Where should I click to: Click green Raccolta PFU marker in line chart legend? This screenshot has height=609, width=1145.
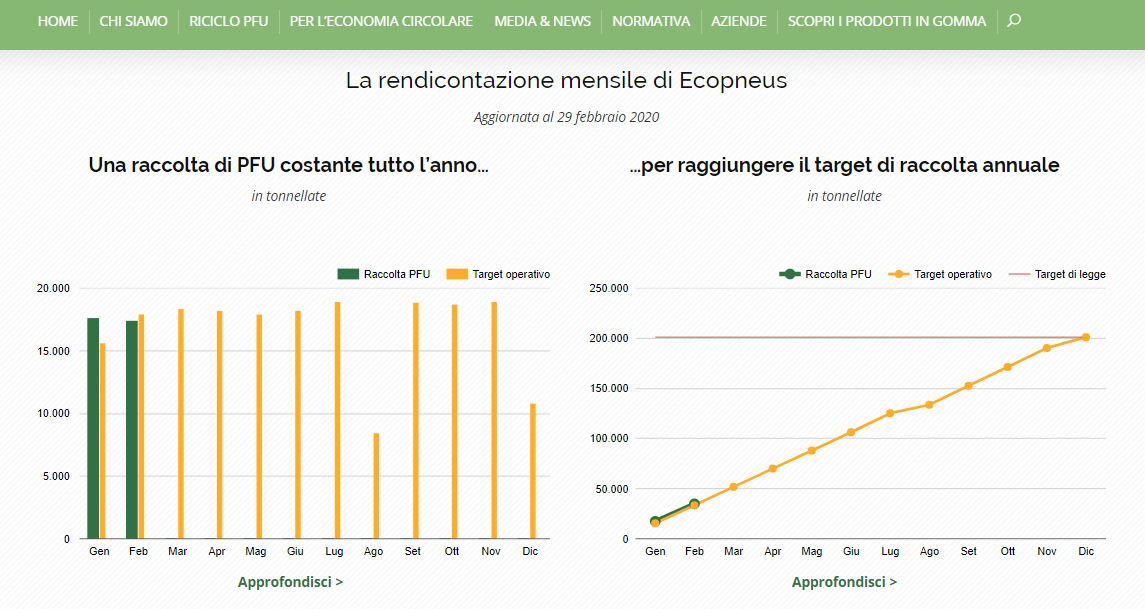point(789,274)
